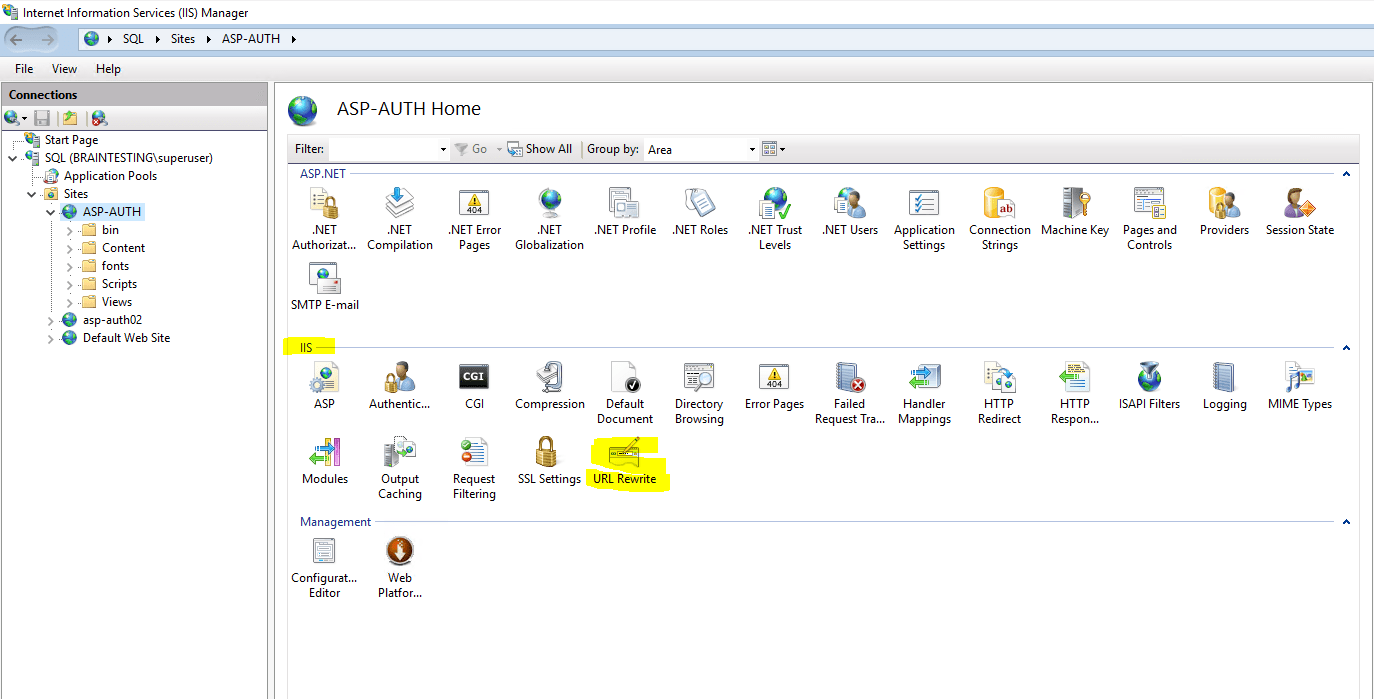Collapse the ASP.NET group section
Screen dimensions: 1374x699
[x=1346, y=174]
